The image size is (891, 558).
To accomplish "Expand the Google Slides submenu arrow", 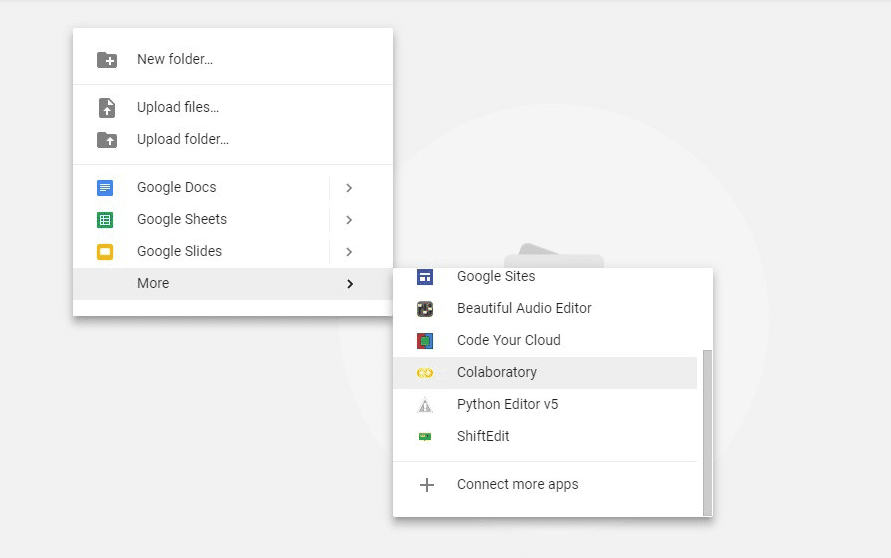I will [349, 251].
